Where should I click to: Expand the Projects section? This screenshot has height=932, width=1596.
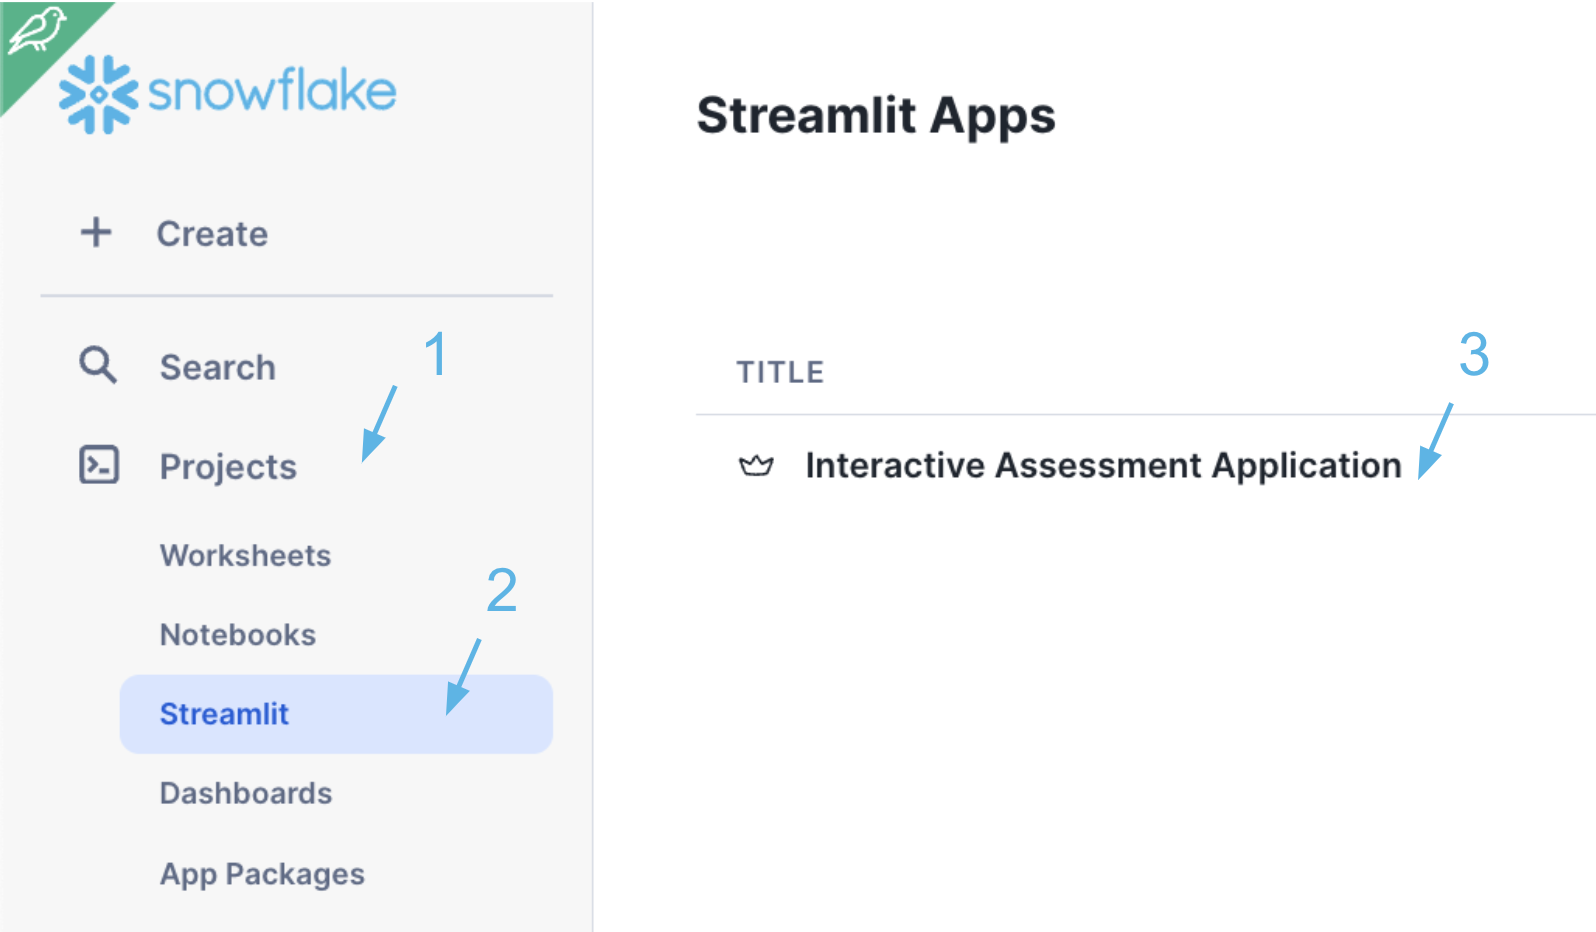228,466
